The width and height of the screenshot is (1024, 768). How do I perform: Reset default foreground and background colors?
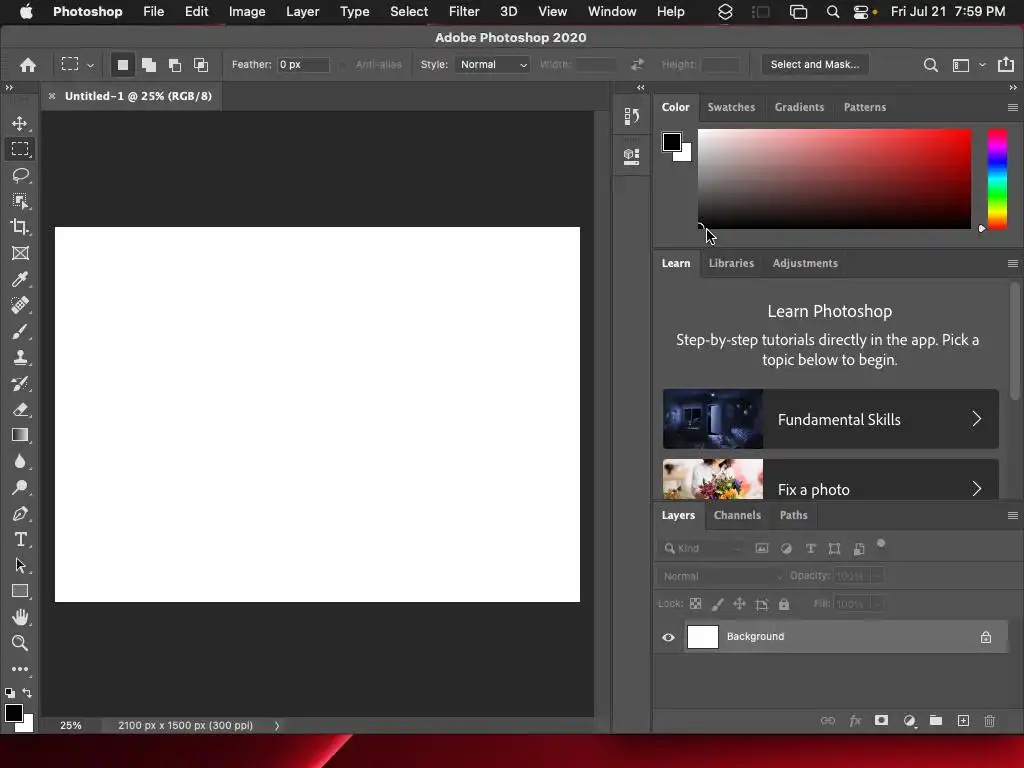pyautogui.click(x=9, y=693)
